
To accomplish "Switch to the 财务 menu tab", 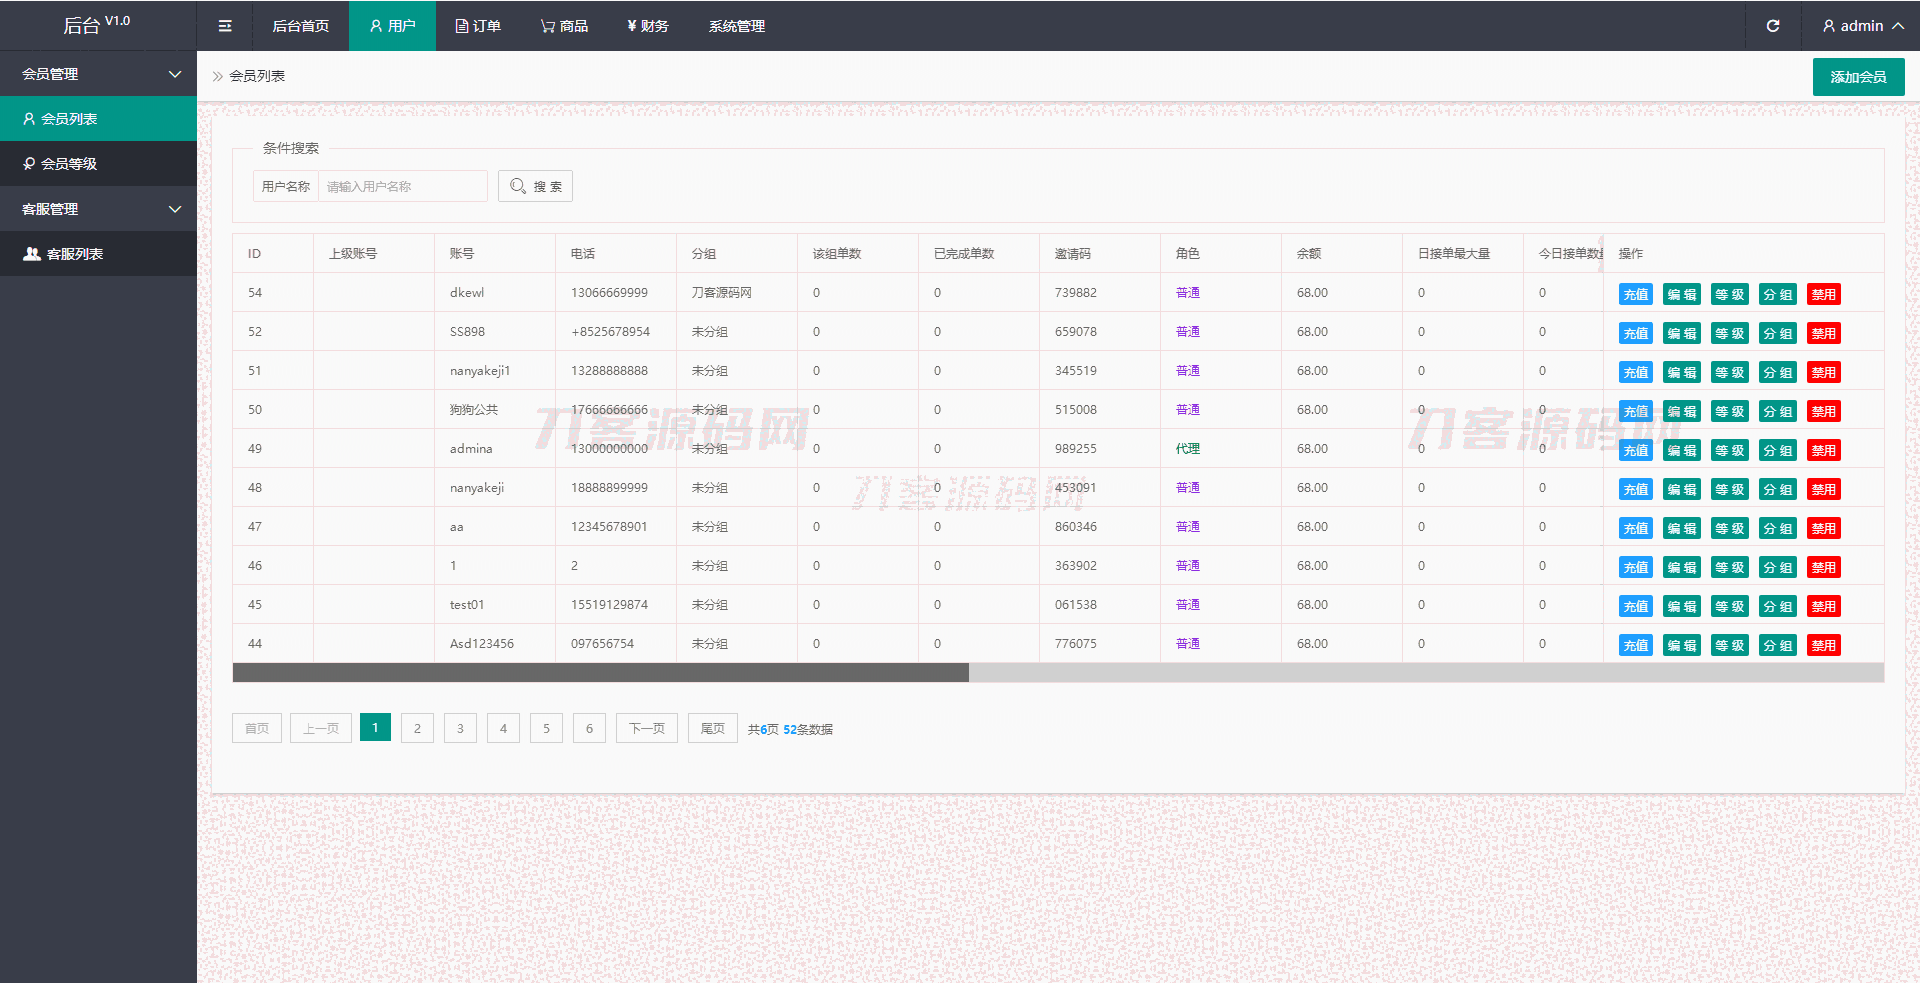I will (x=648, y=26).
